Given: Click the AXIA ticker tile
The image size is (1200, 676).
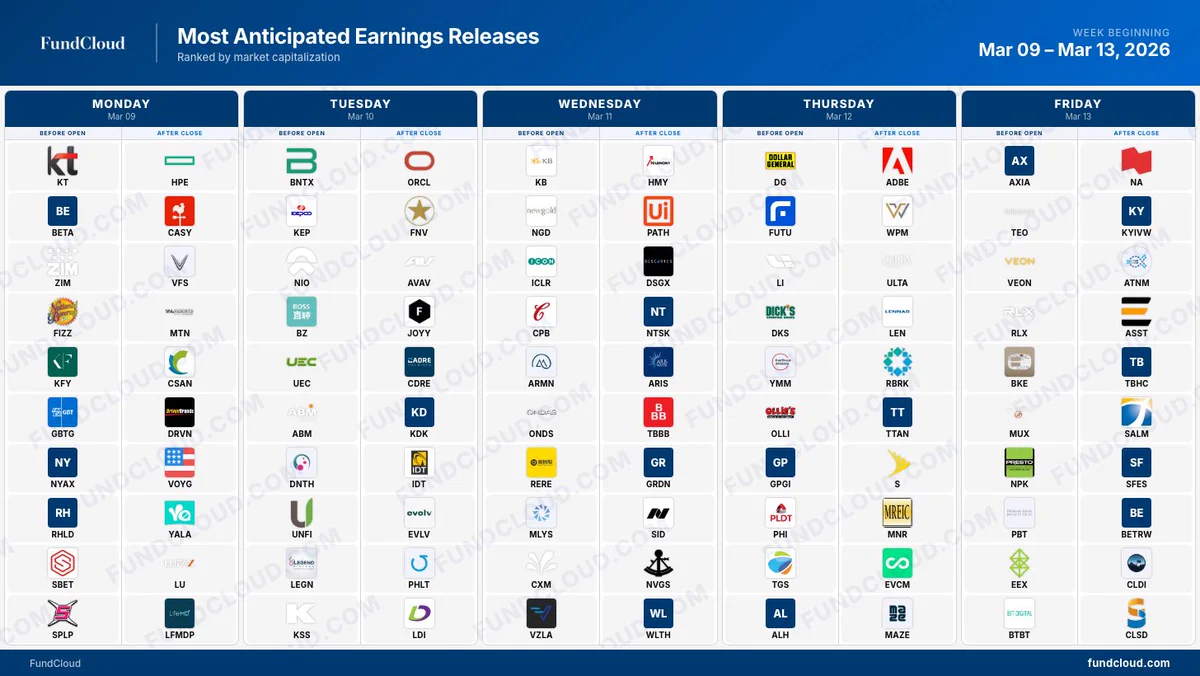Looking at the screenshot, I should (1019, 167).
